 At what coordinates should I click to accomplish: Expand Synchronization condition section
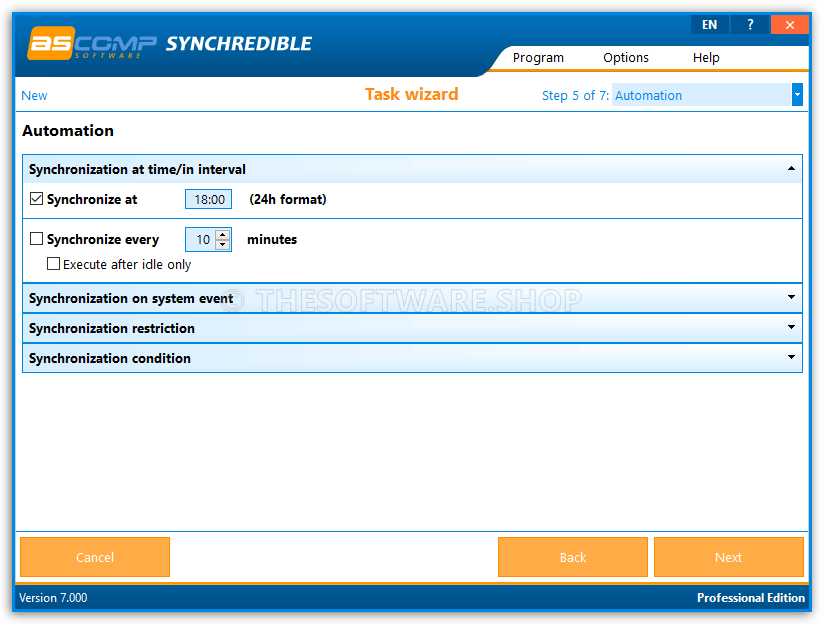click(413, 358)
